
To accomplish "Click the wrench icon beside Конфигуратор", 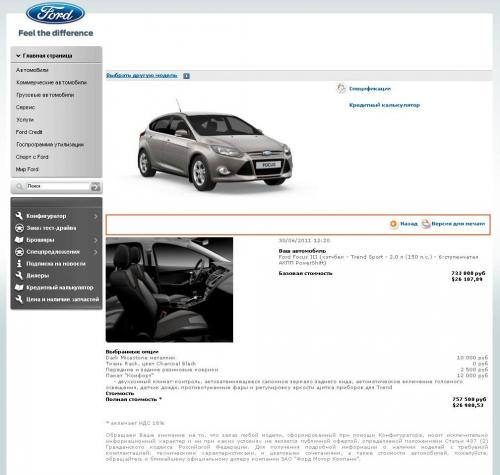I will coord(19,216).
